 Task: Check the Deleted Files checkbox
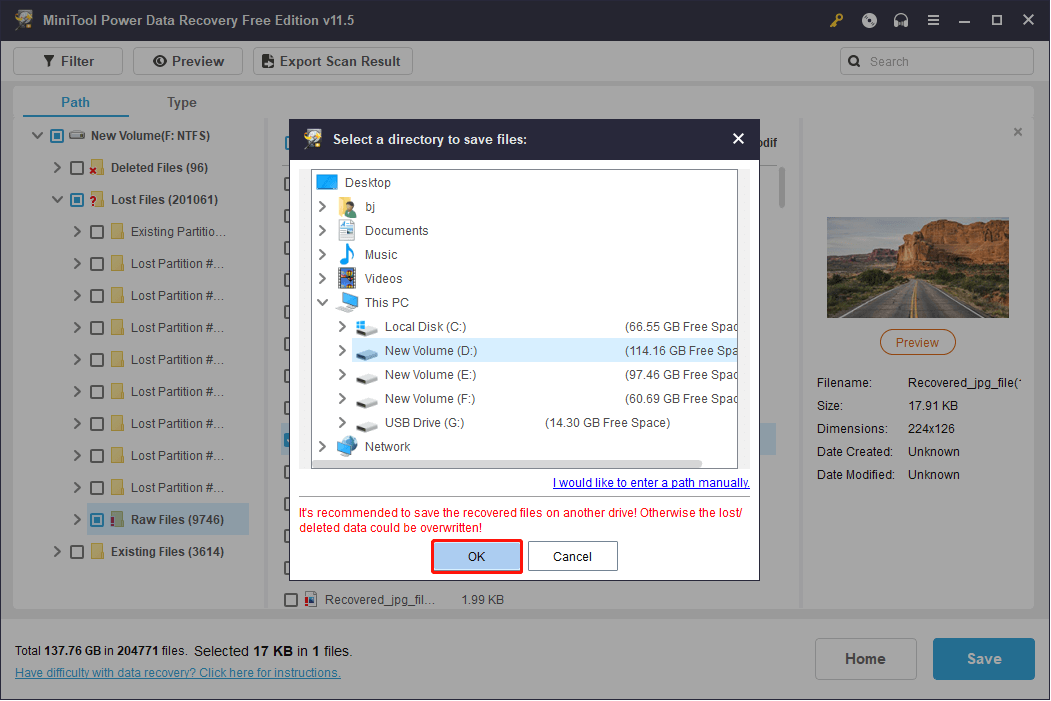tap(77, 167)
